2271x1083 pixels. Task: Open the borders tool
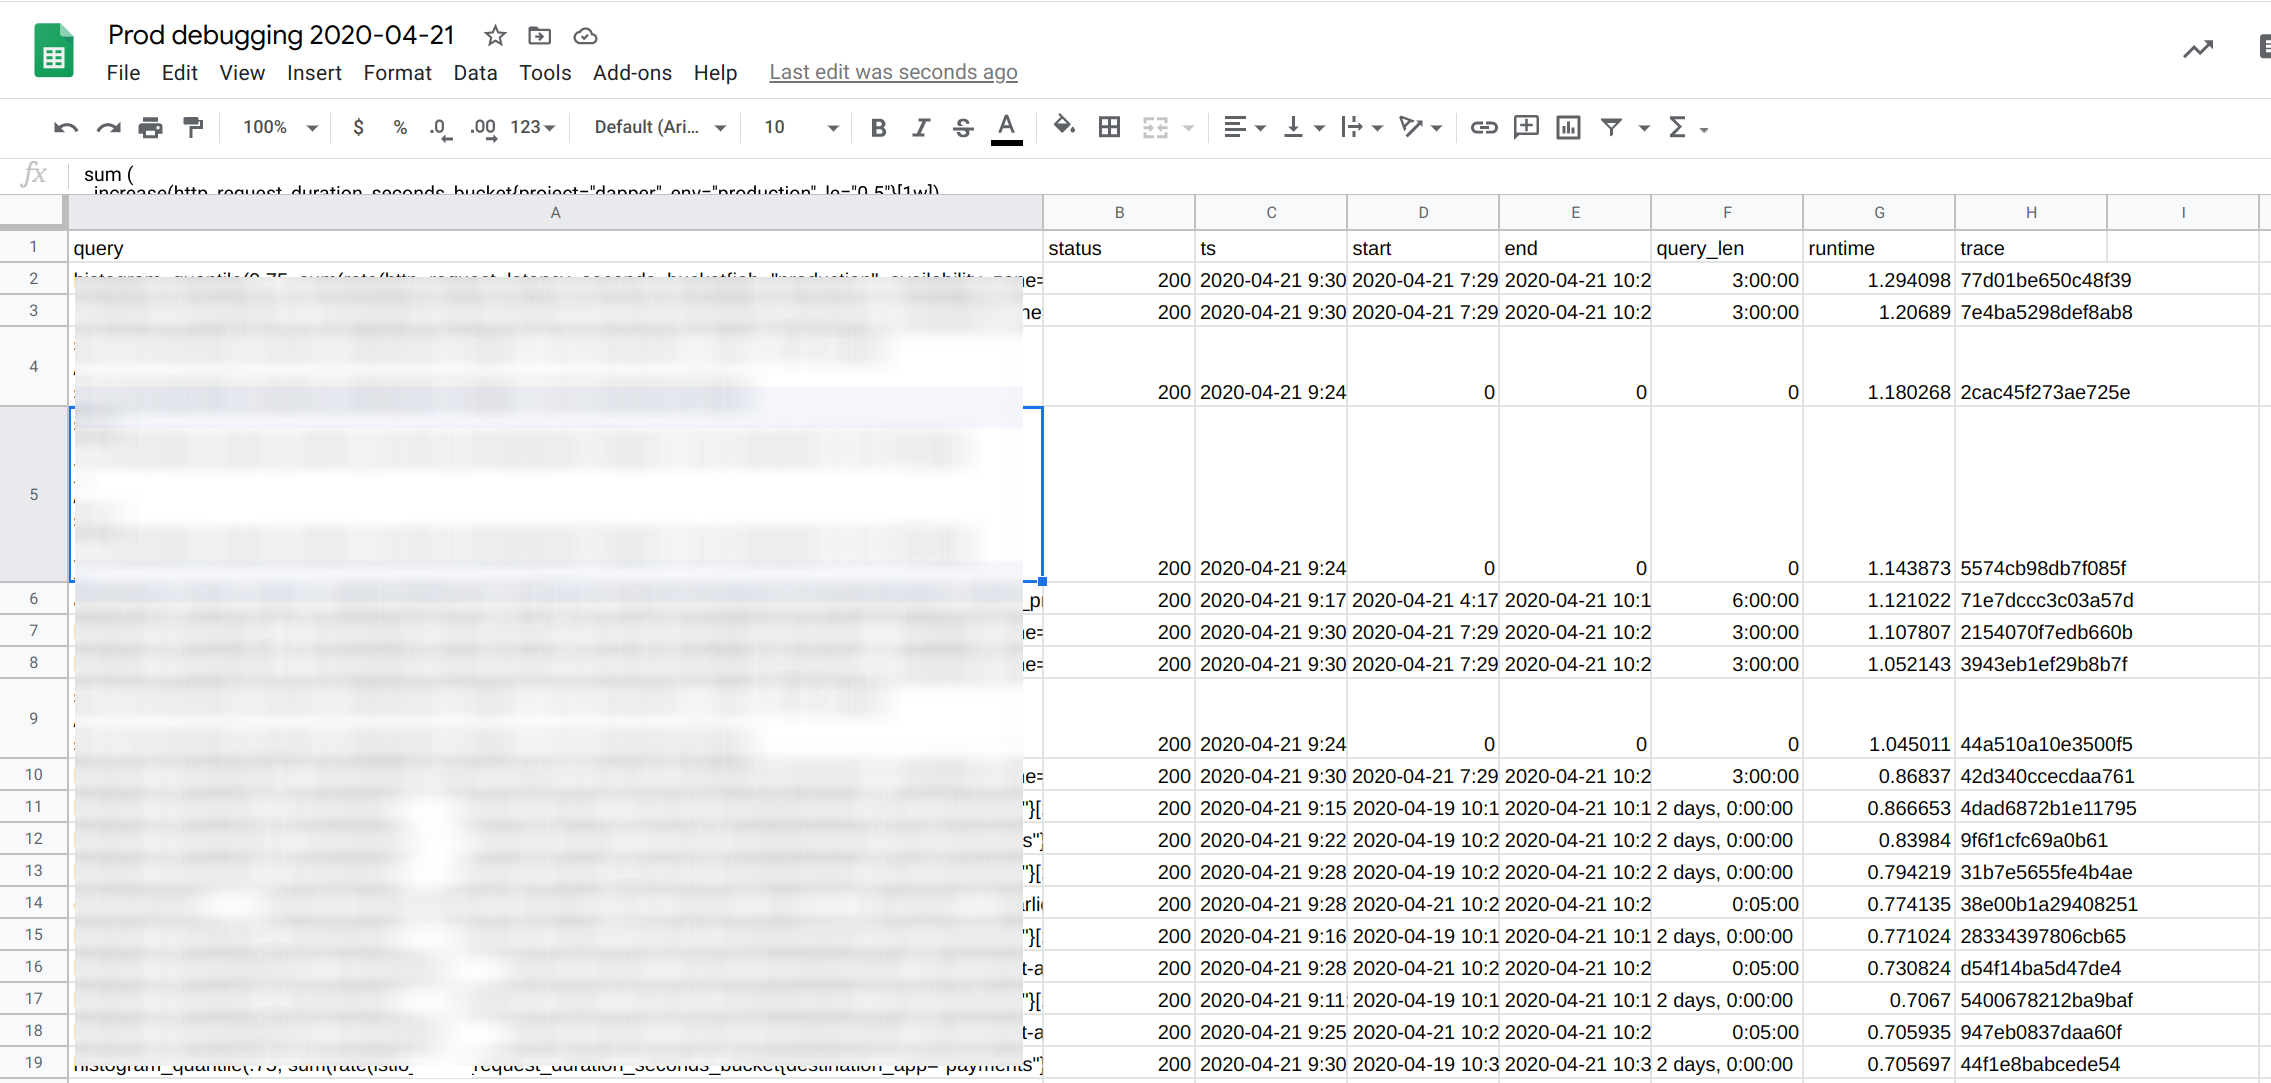(1109, 127)
